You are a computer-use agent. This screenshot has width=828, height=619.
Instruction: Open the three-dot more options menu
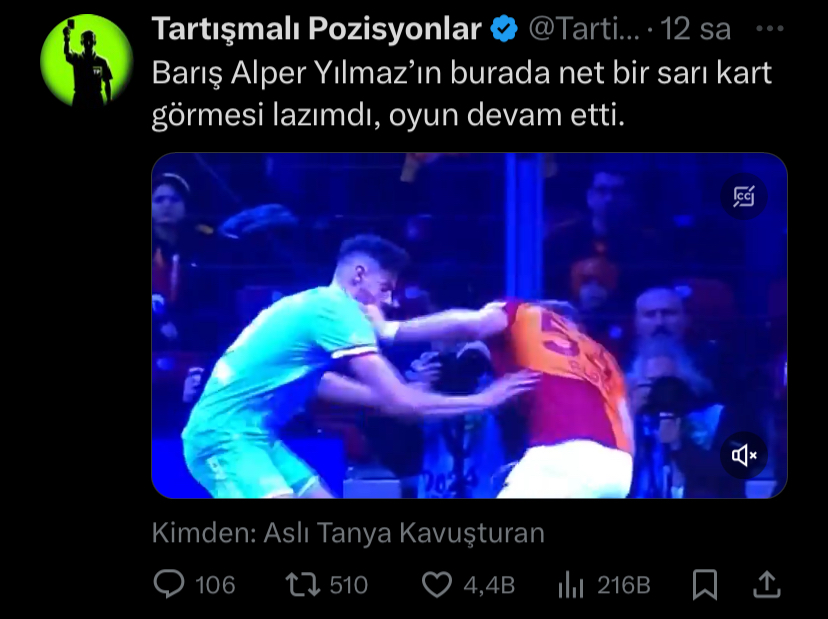click(770, 29)
